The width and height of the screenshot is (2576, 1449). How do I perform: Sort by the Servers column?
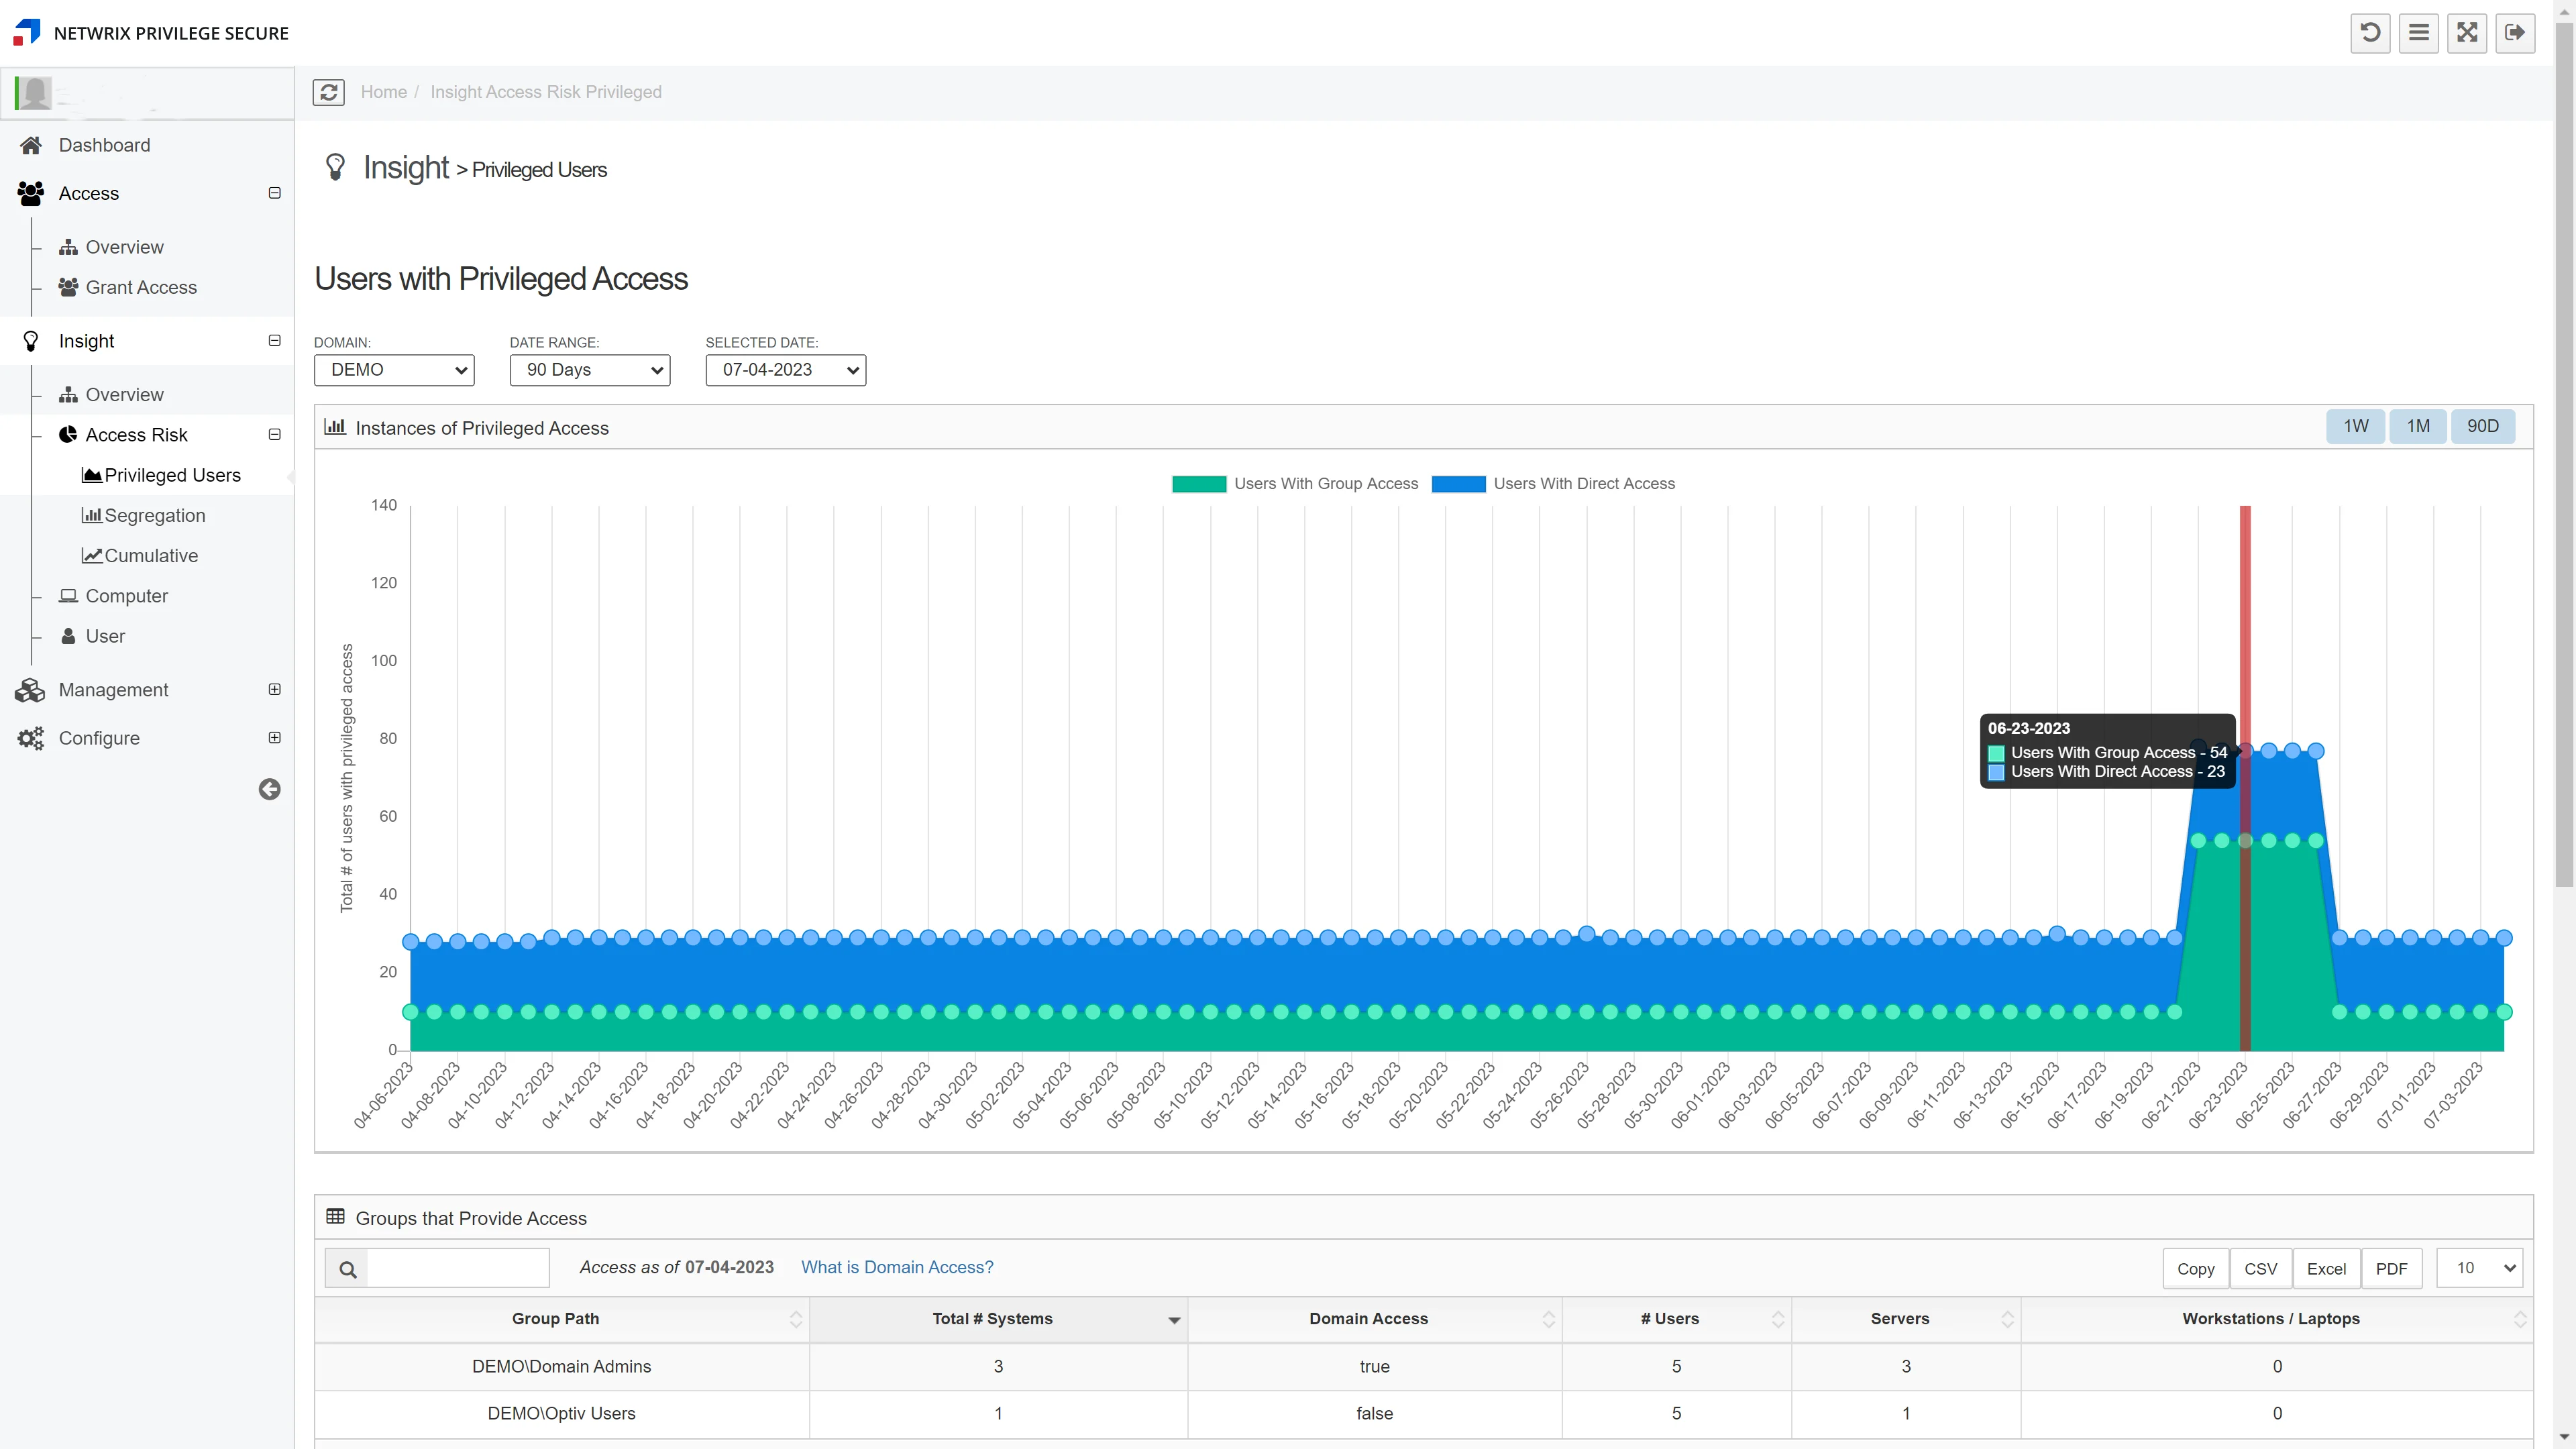point(1905,1319)
